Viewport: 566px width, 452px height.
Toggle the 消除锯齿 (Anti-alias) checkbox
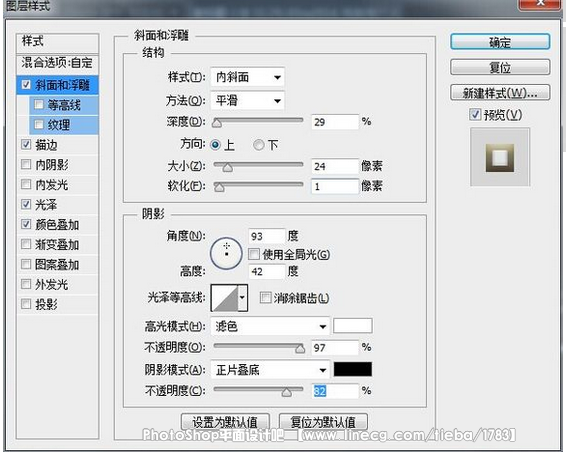(x=265, y=298)
